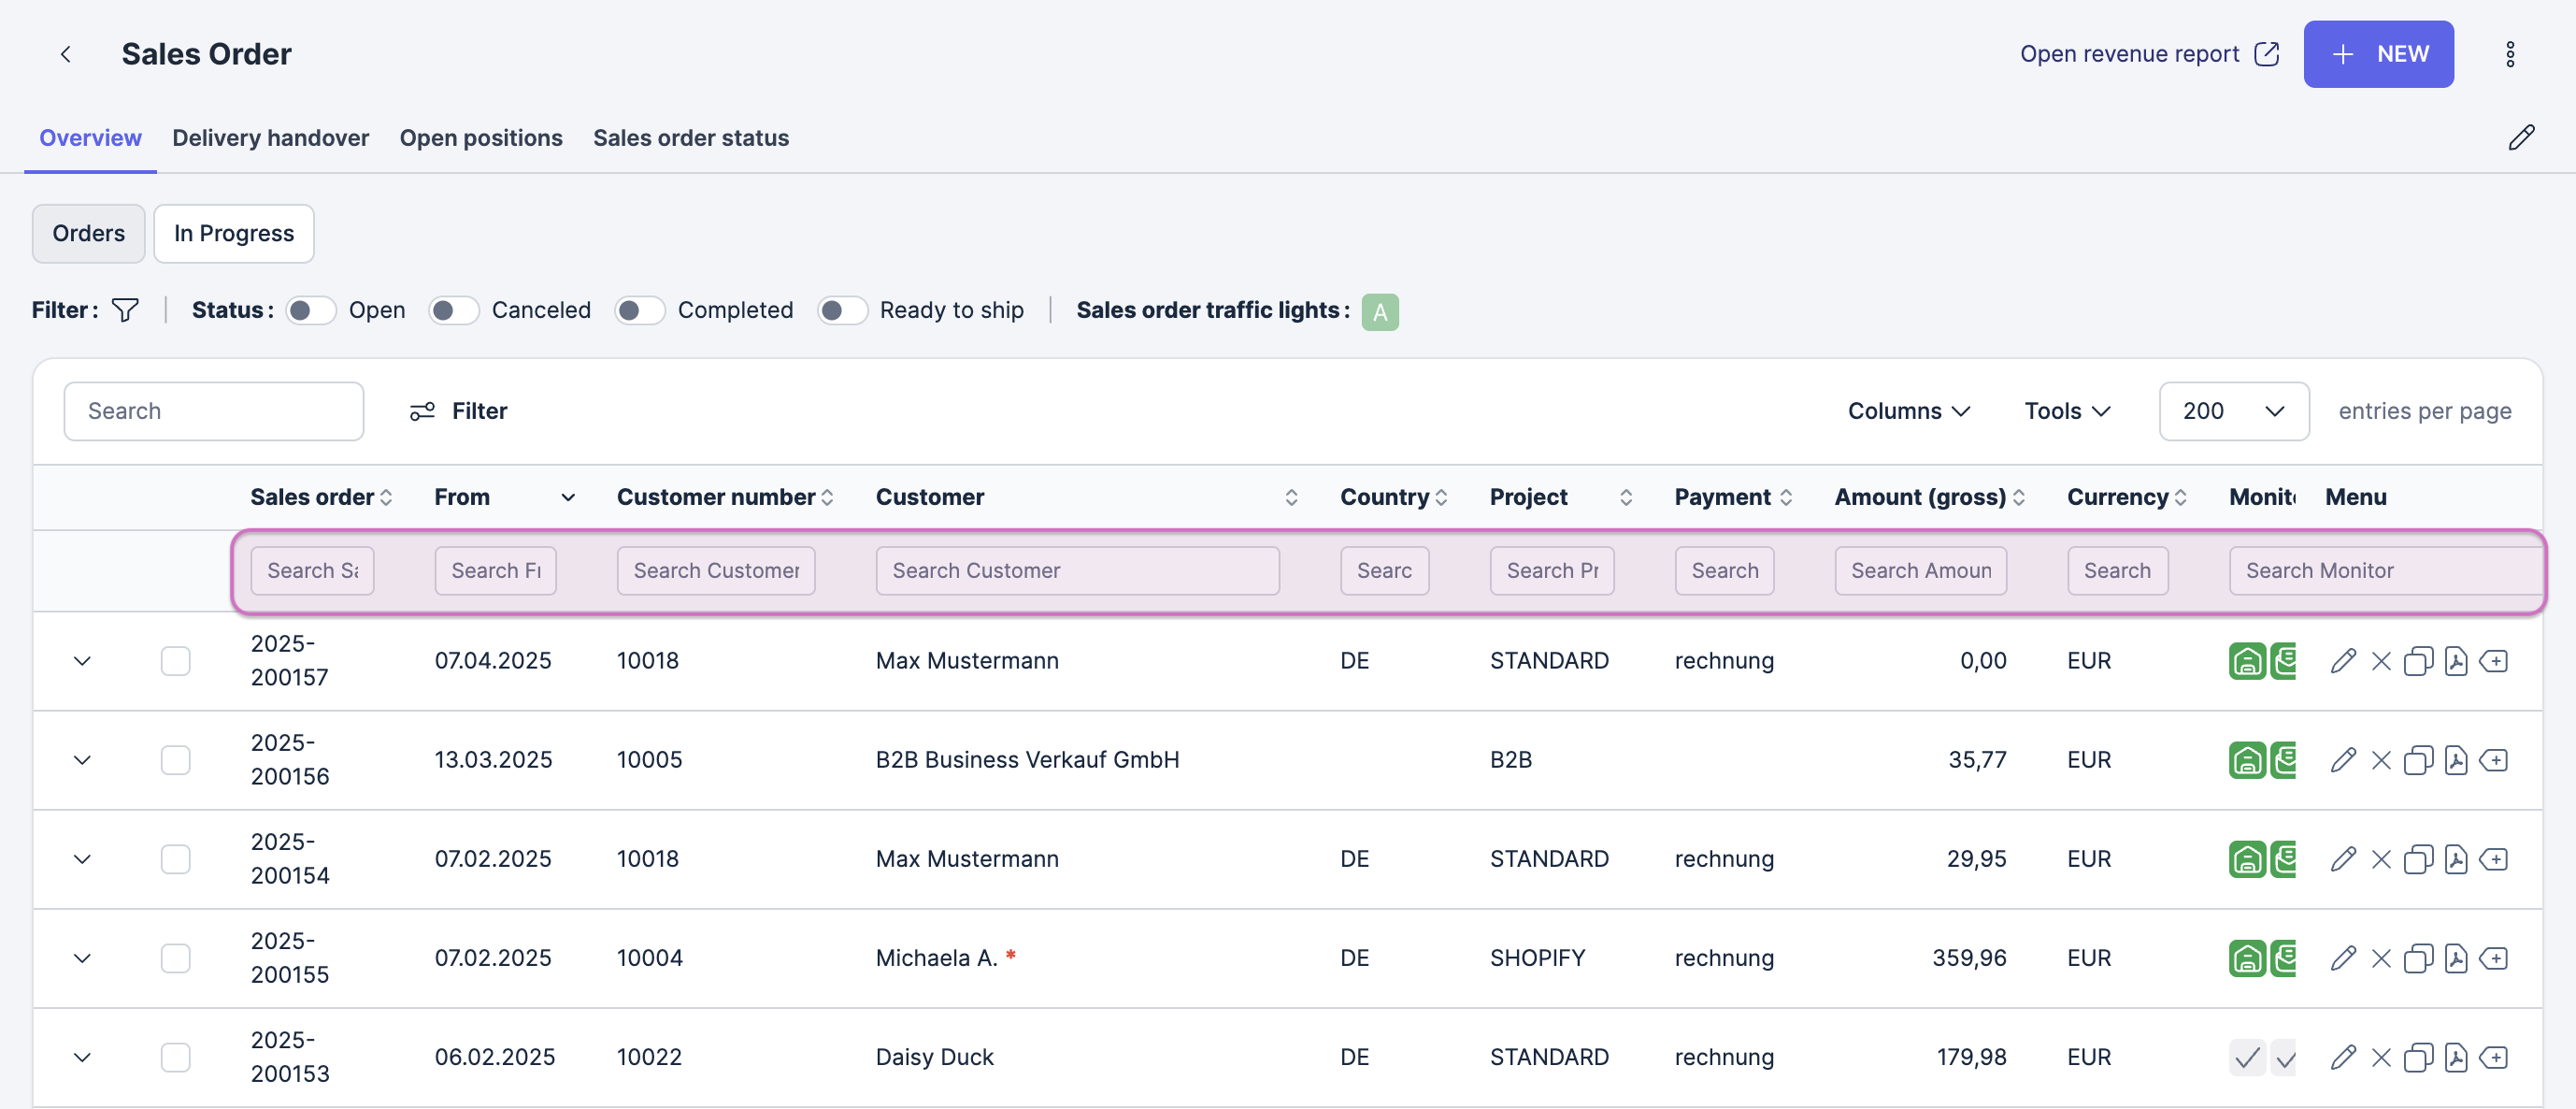Open the Columns dropdown
2576x1109 pixels.
[1908, 411]
